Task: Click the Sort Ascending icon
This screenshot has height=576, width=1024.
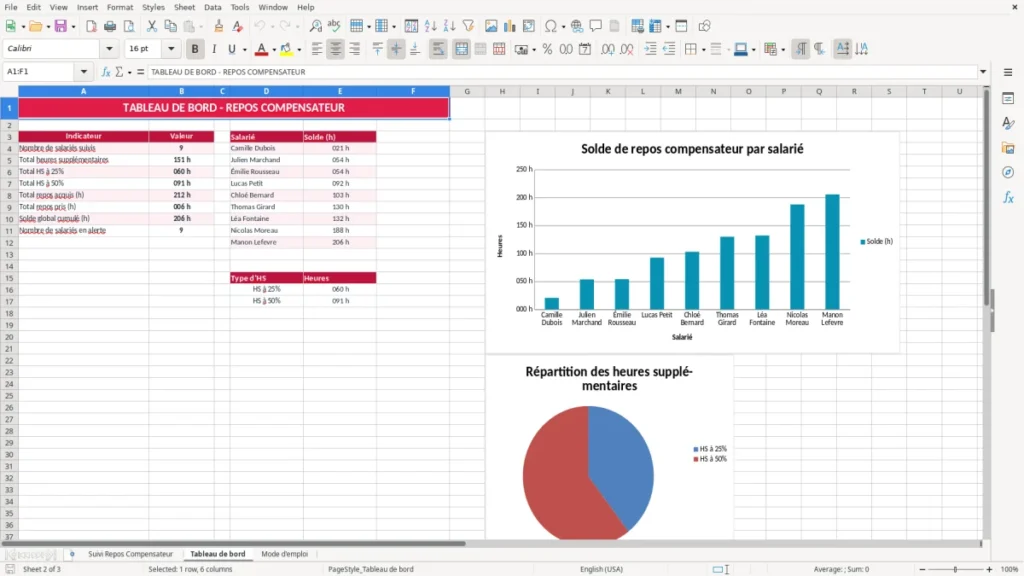Action: click(x=430, y=26)
